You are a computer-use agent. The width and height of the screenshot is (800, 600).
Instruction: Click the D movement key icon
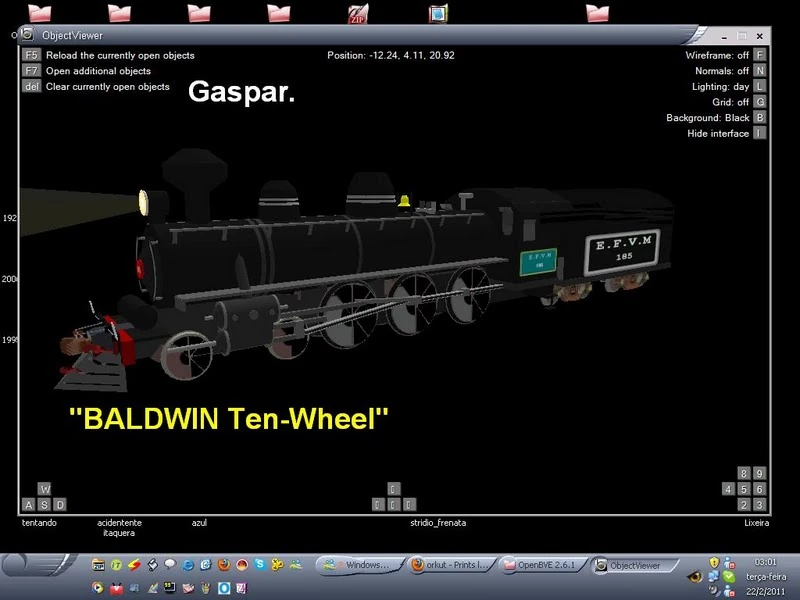pyautogui.click(x=60, y=505)
